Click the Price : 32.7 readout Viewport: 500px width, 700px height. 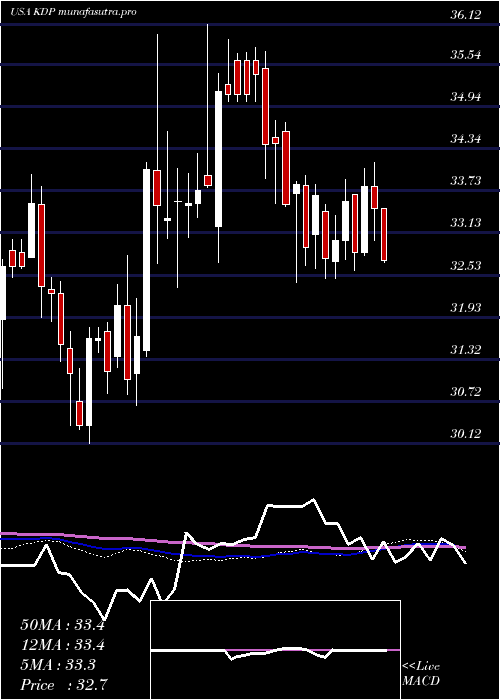pos(62,685)
